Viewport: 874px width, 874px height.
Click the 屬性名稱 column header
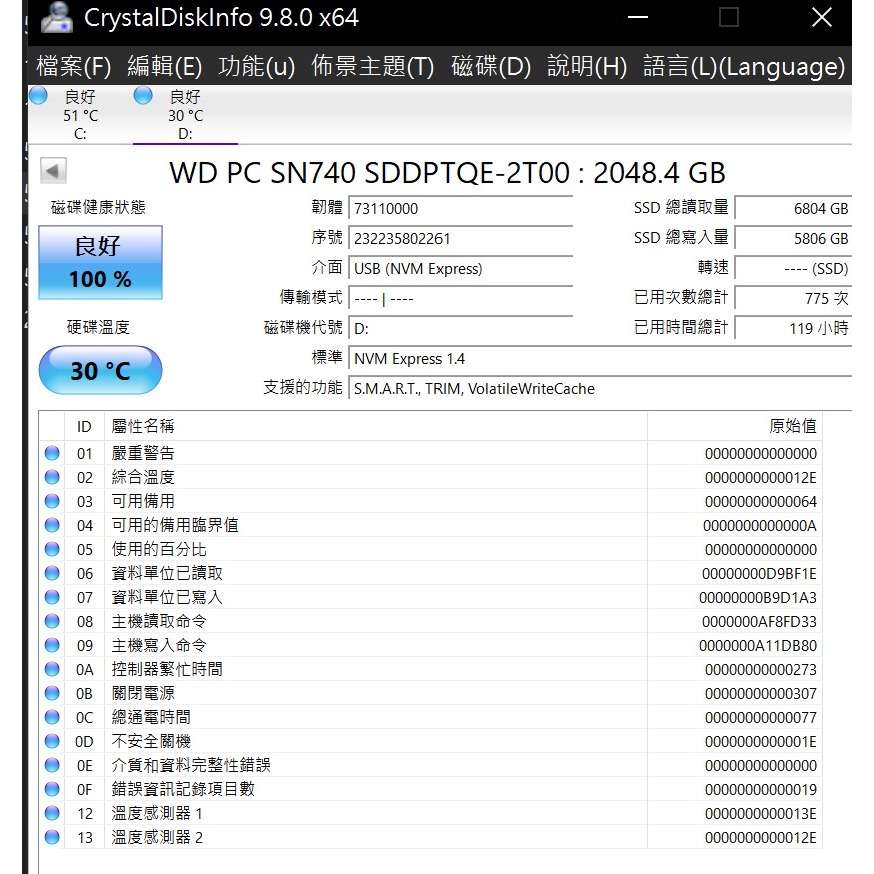pos(376,426)
